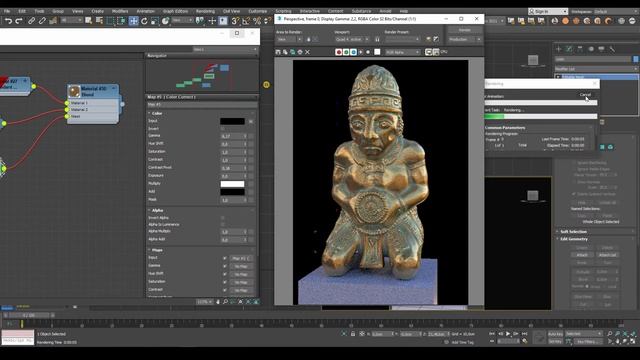Click Clear (X) icon in render window
Image resolution: width=640 pixels, height=360 pixels.
(x=307, y=52)
